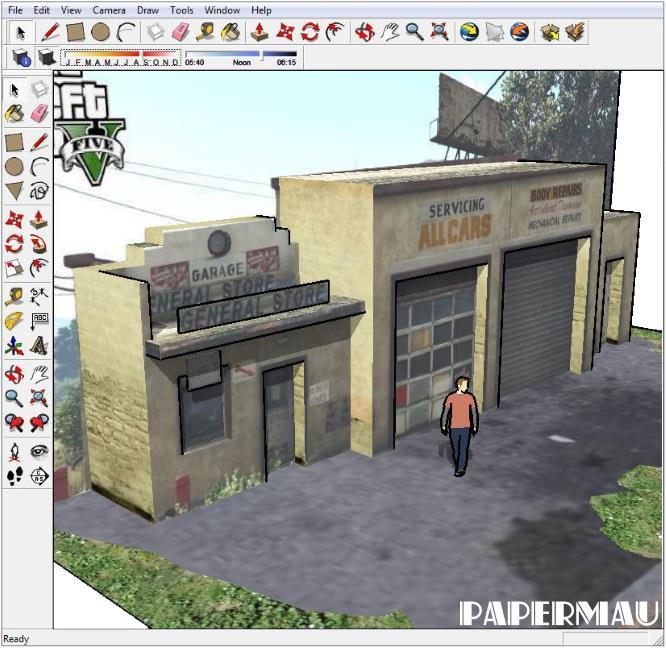Click the Next view icon
Viewport: 666px width, 648px height.
39,423
